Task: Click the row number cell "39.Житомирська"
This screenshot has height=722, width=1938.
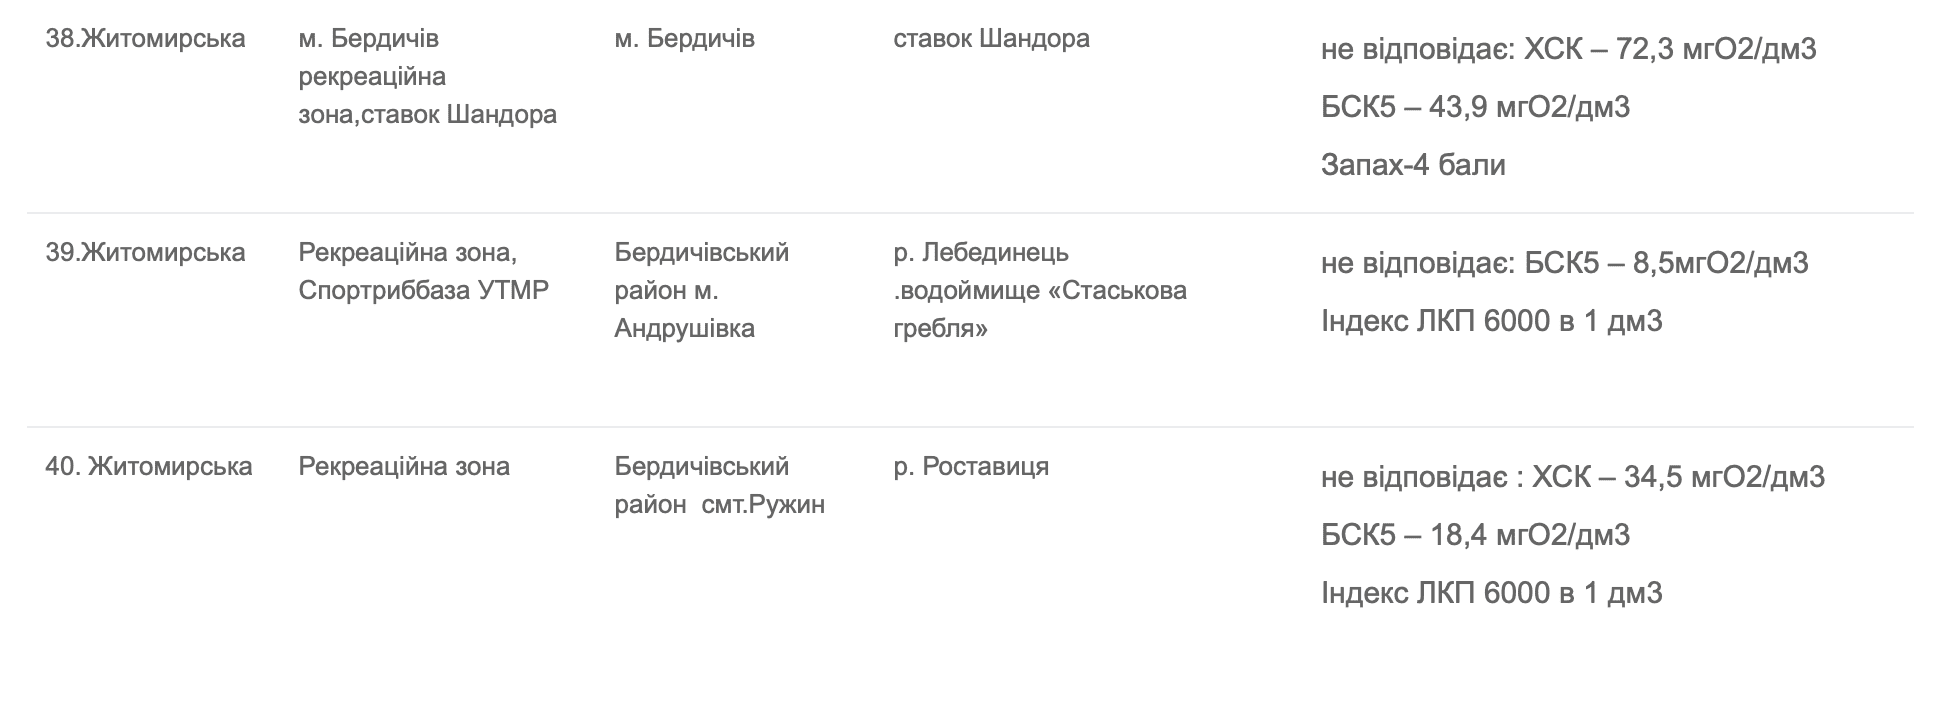Action: (x=145, y=253)
